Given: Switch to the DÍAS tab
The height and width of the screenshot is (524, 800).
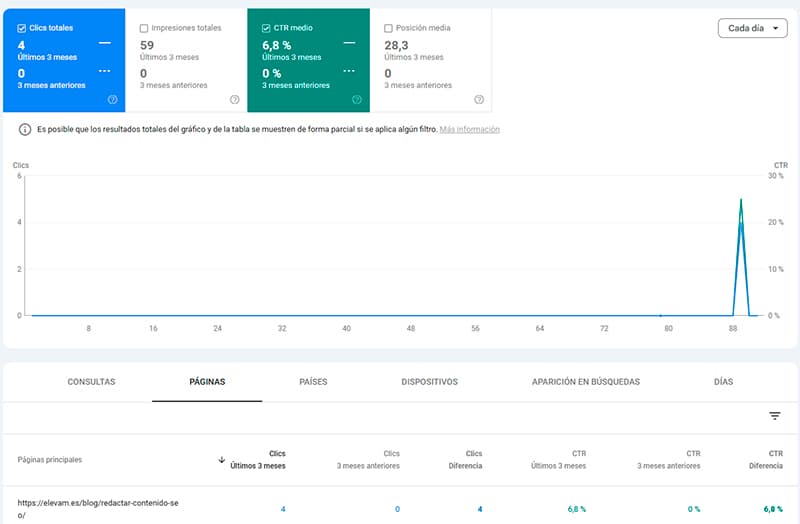Looking at the screenshot, I should pos(723,382).
